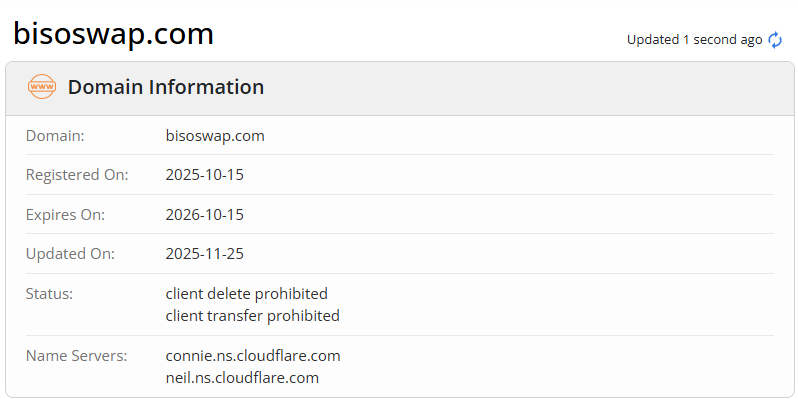The image size is (798, 410).
Task: Click the Domain Information header
Action: pyautogui.click(x=166, y=87)
